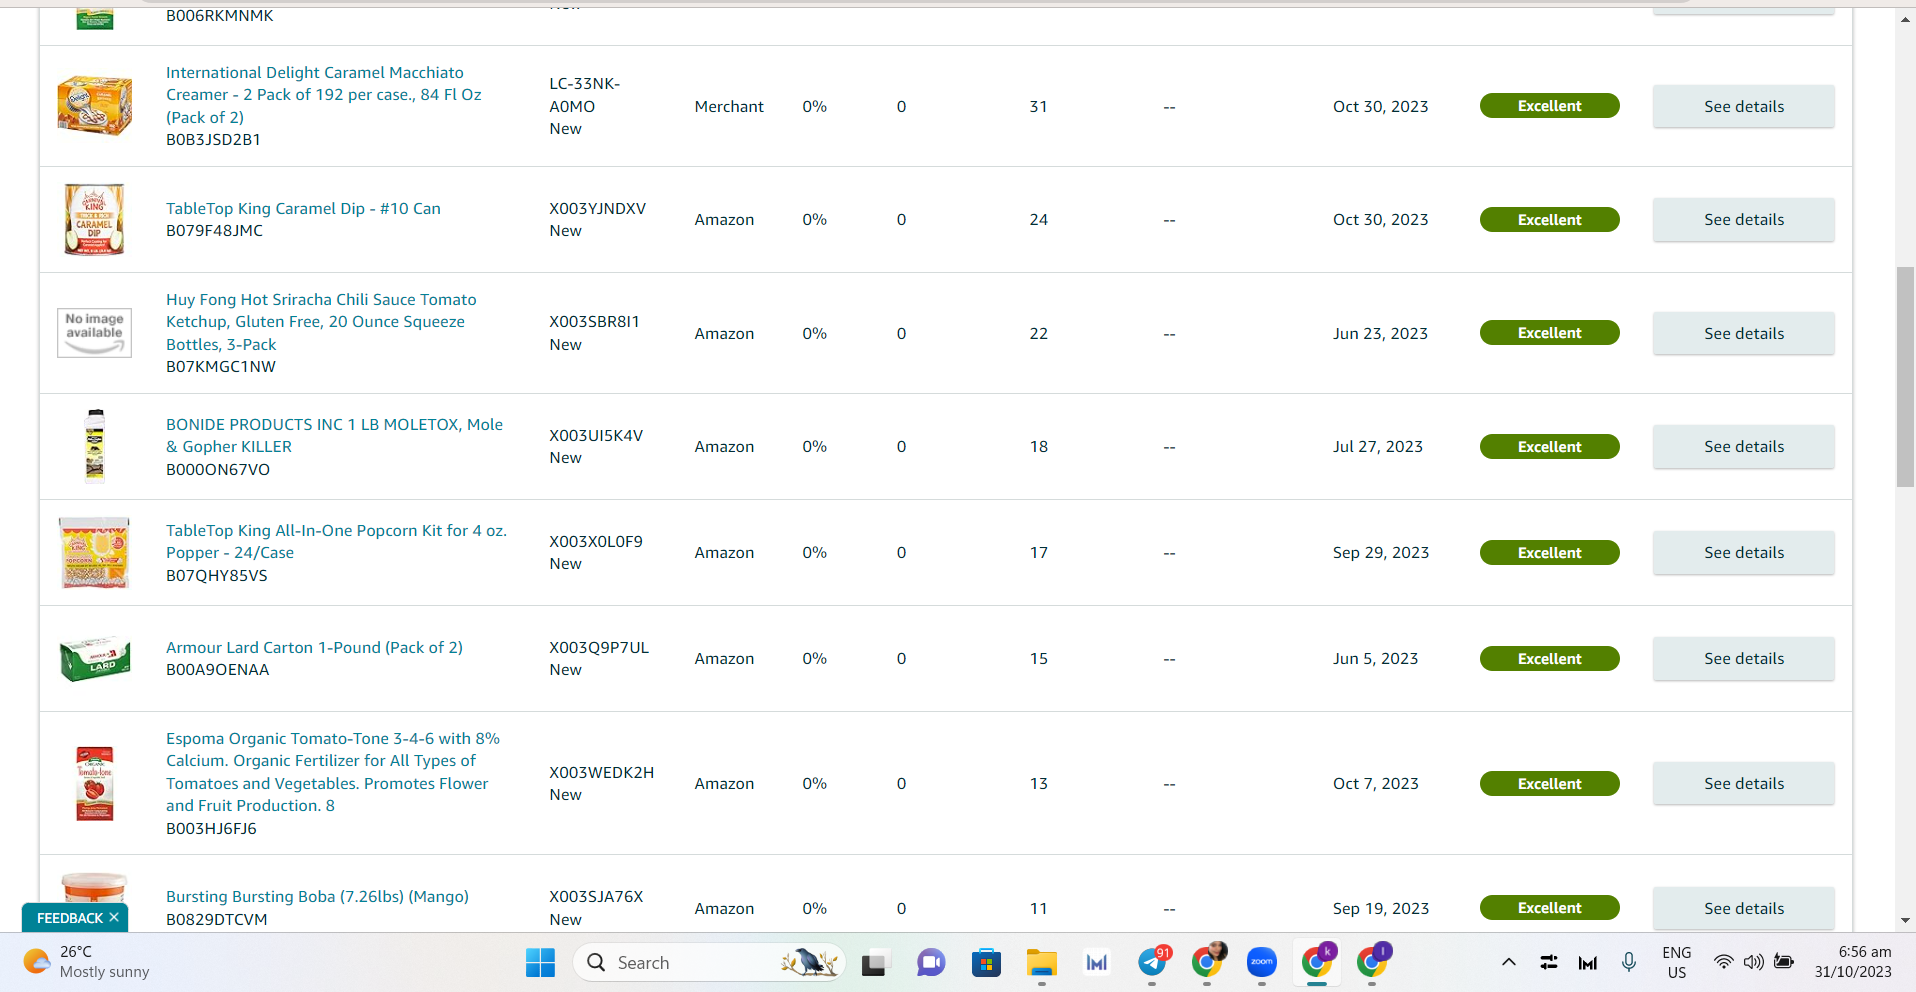Image resolution: width=1916 pixels, height=992 pixels.
Task: Open Huy Fong Hot Sriracha Chili Sauce listing
Action: point(321,322)
